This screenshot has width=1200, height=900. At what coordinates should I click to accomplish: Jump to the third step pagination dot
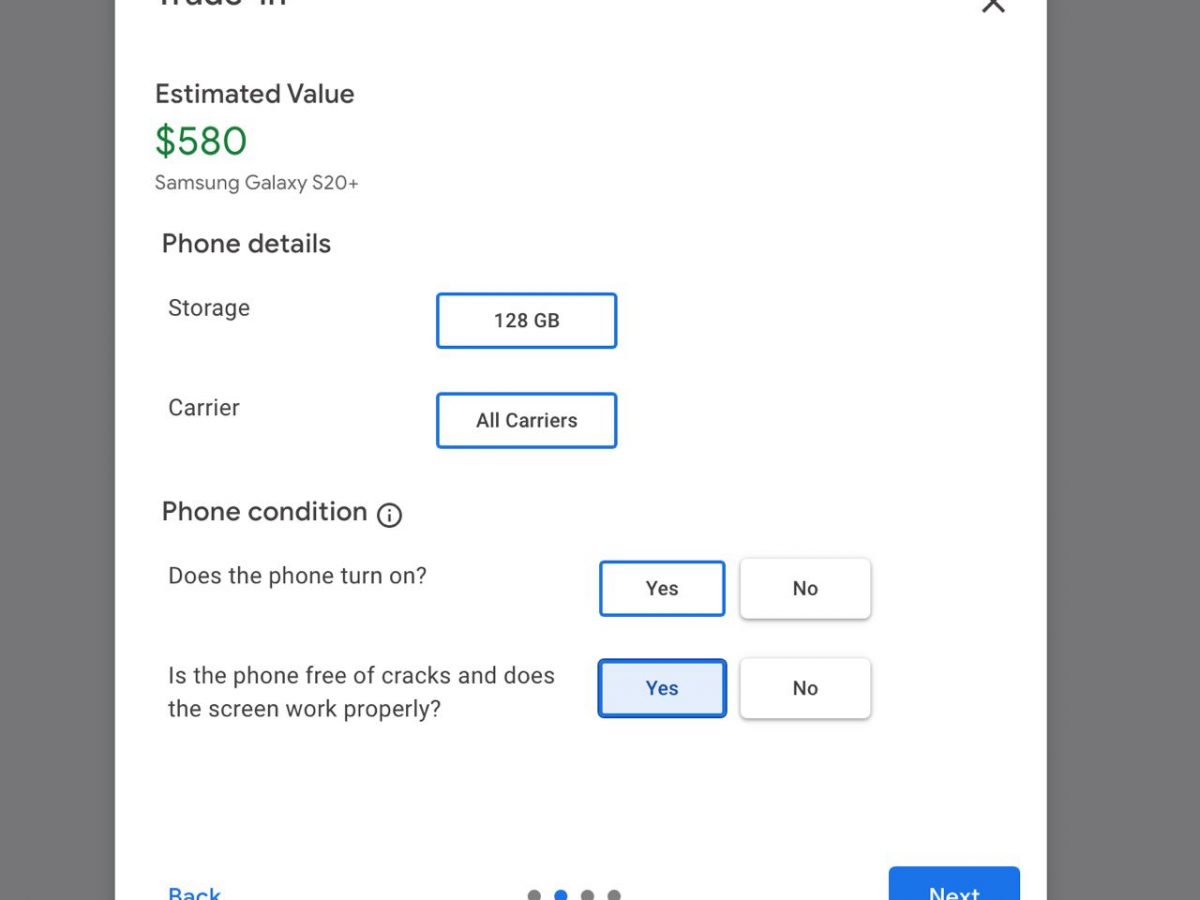click(x=588, y=895)
